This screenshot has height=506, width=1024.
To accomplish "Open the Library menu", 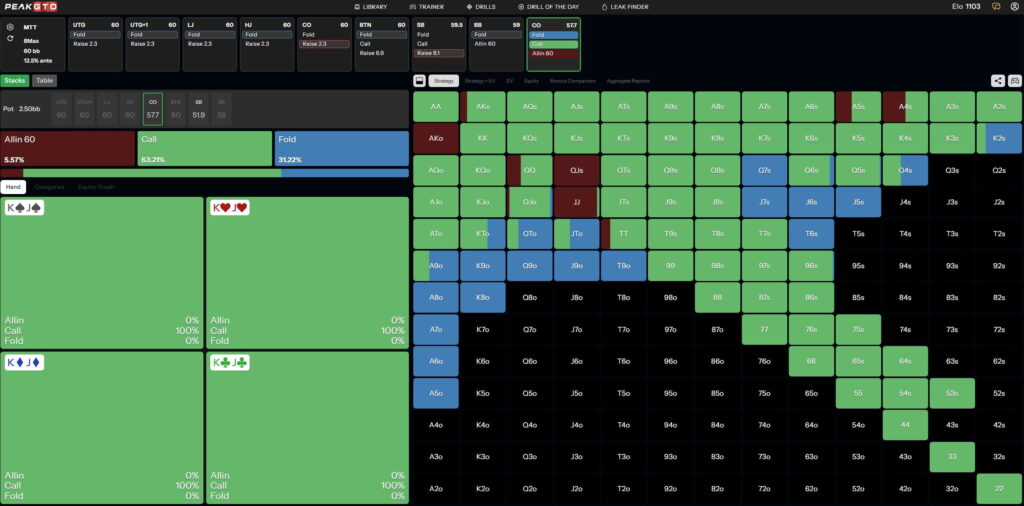I will tap(370, 7).
